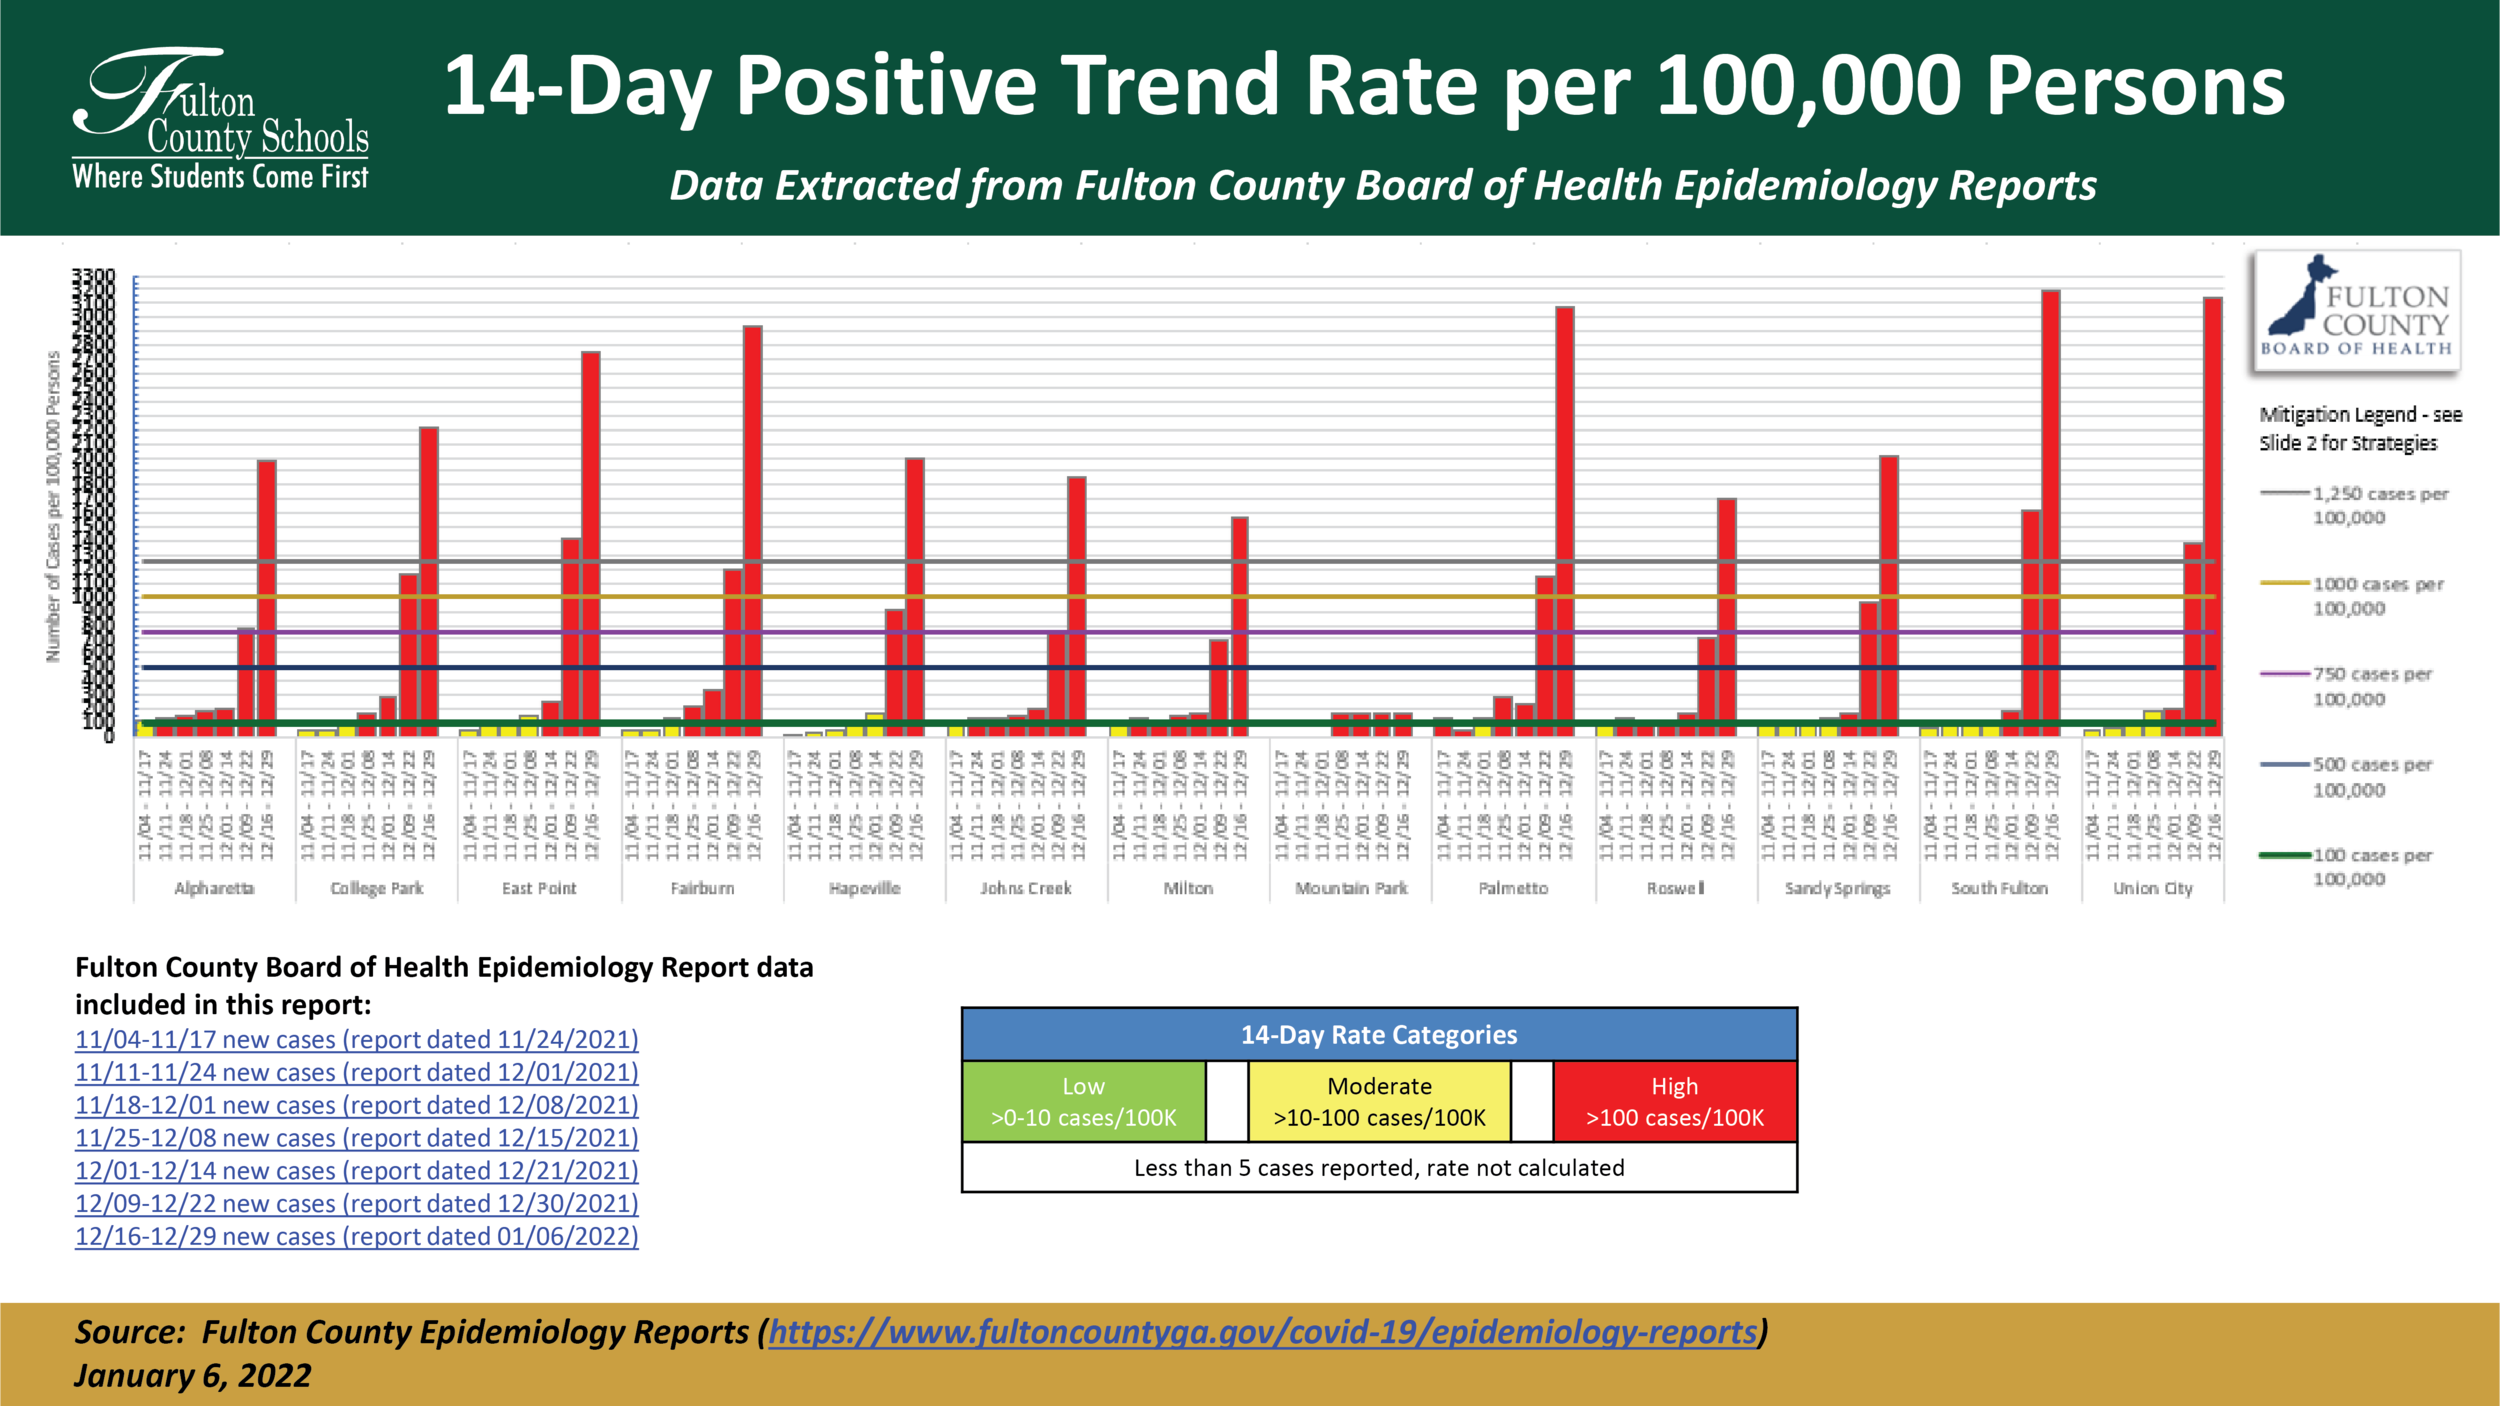Open the 12/09-12/22 new cases report link
The image size is (2500, 1406).
point(356,1203)
